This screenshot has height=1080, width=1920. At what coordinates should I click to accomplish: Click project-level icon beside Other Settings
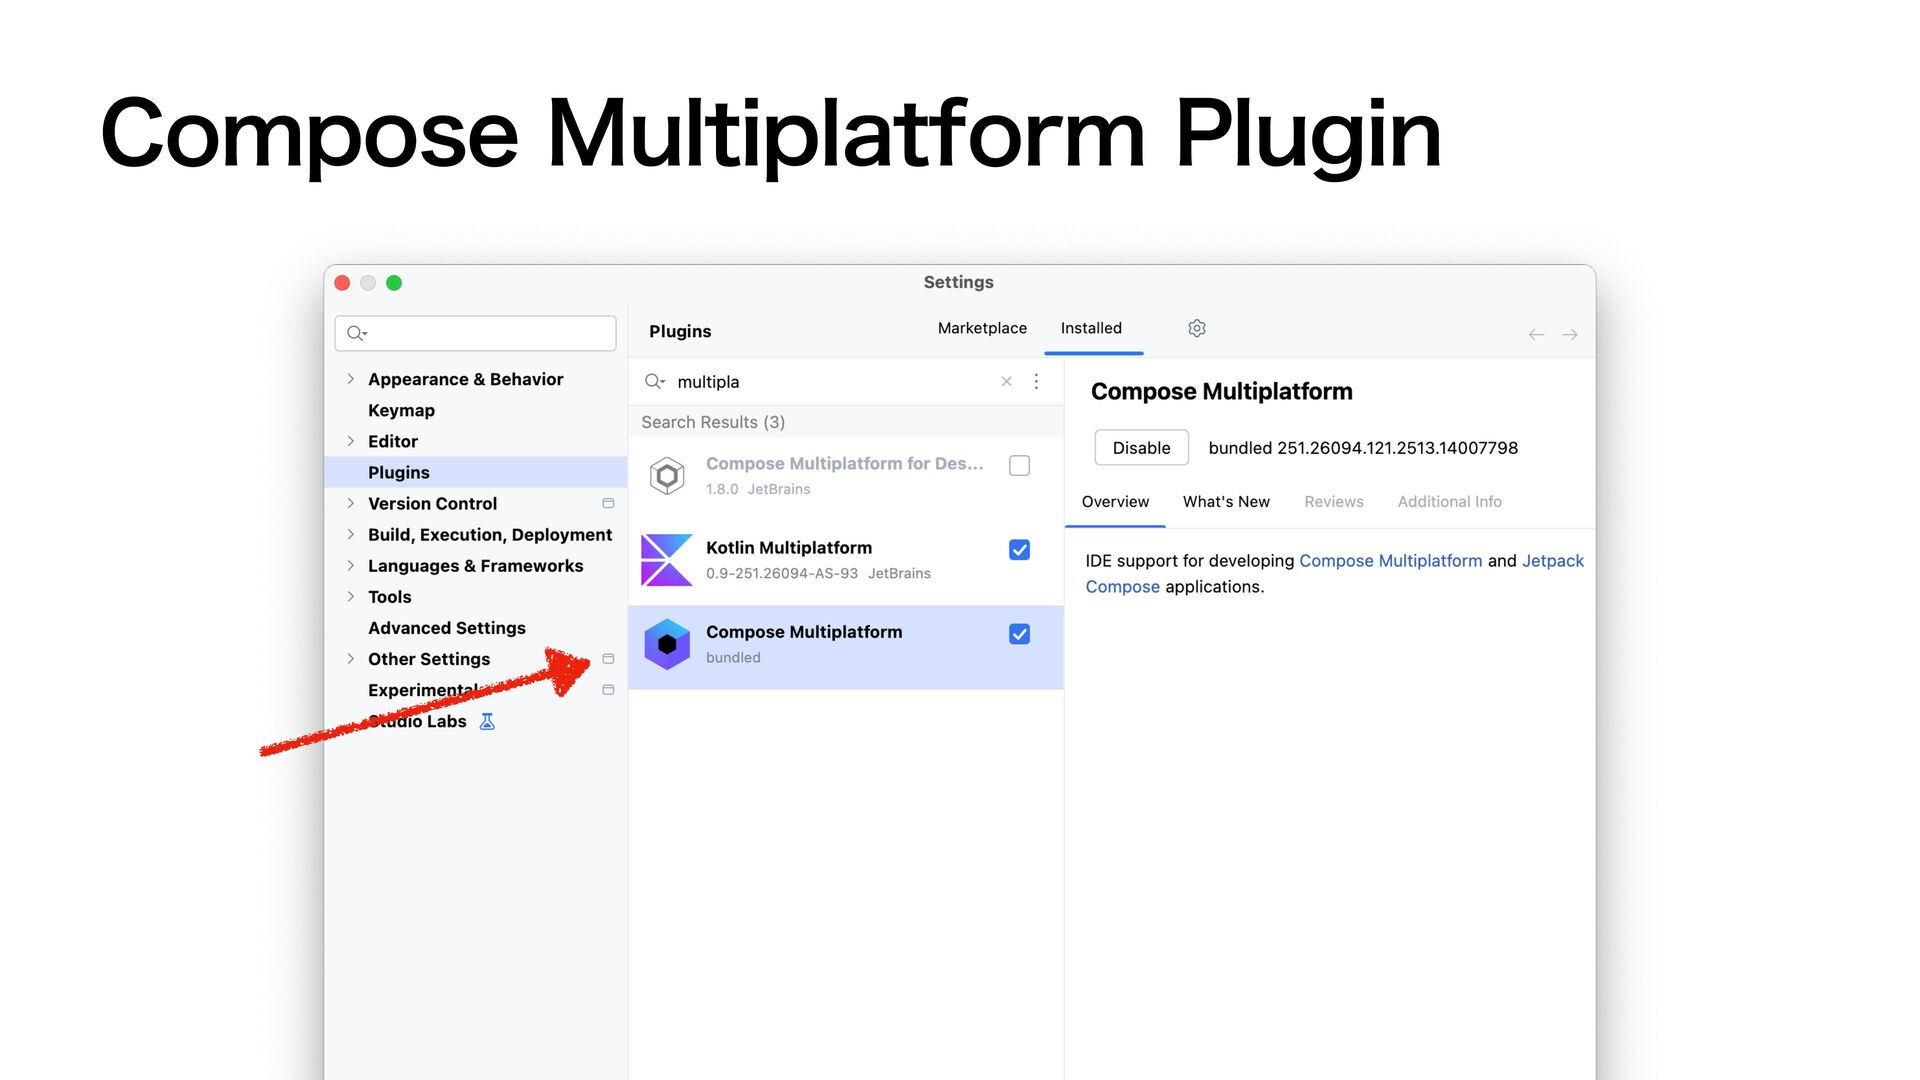[608, 658]
